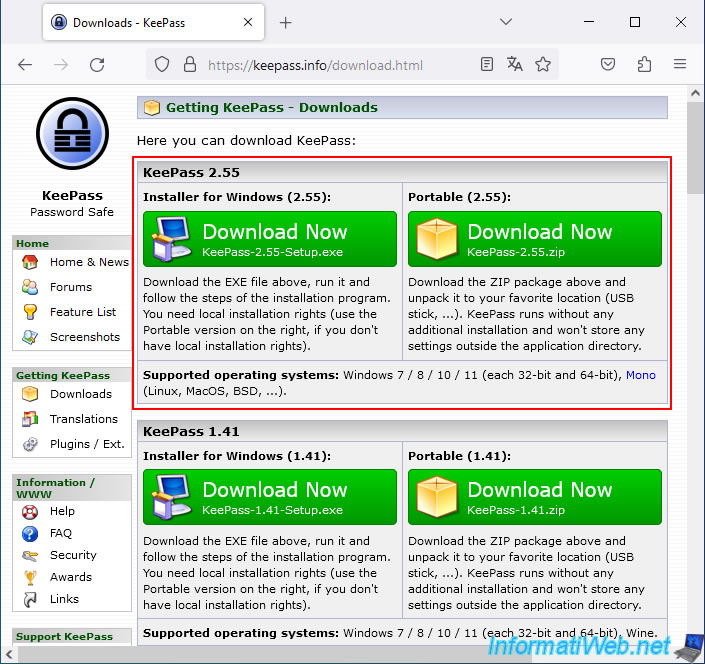The height and width of the screenshot is (664, 705).
Task: Open the Security link
Action: tap(73, 555)
